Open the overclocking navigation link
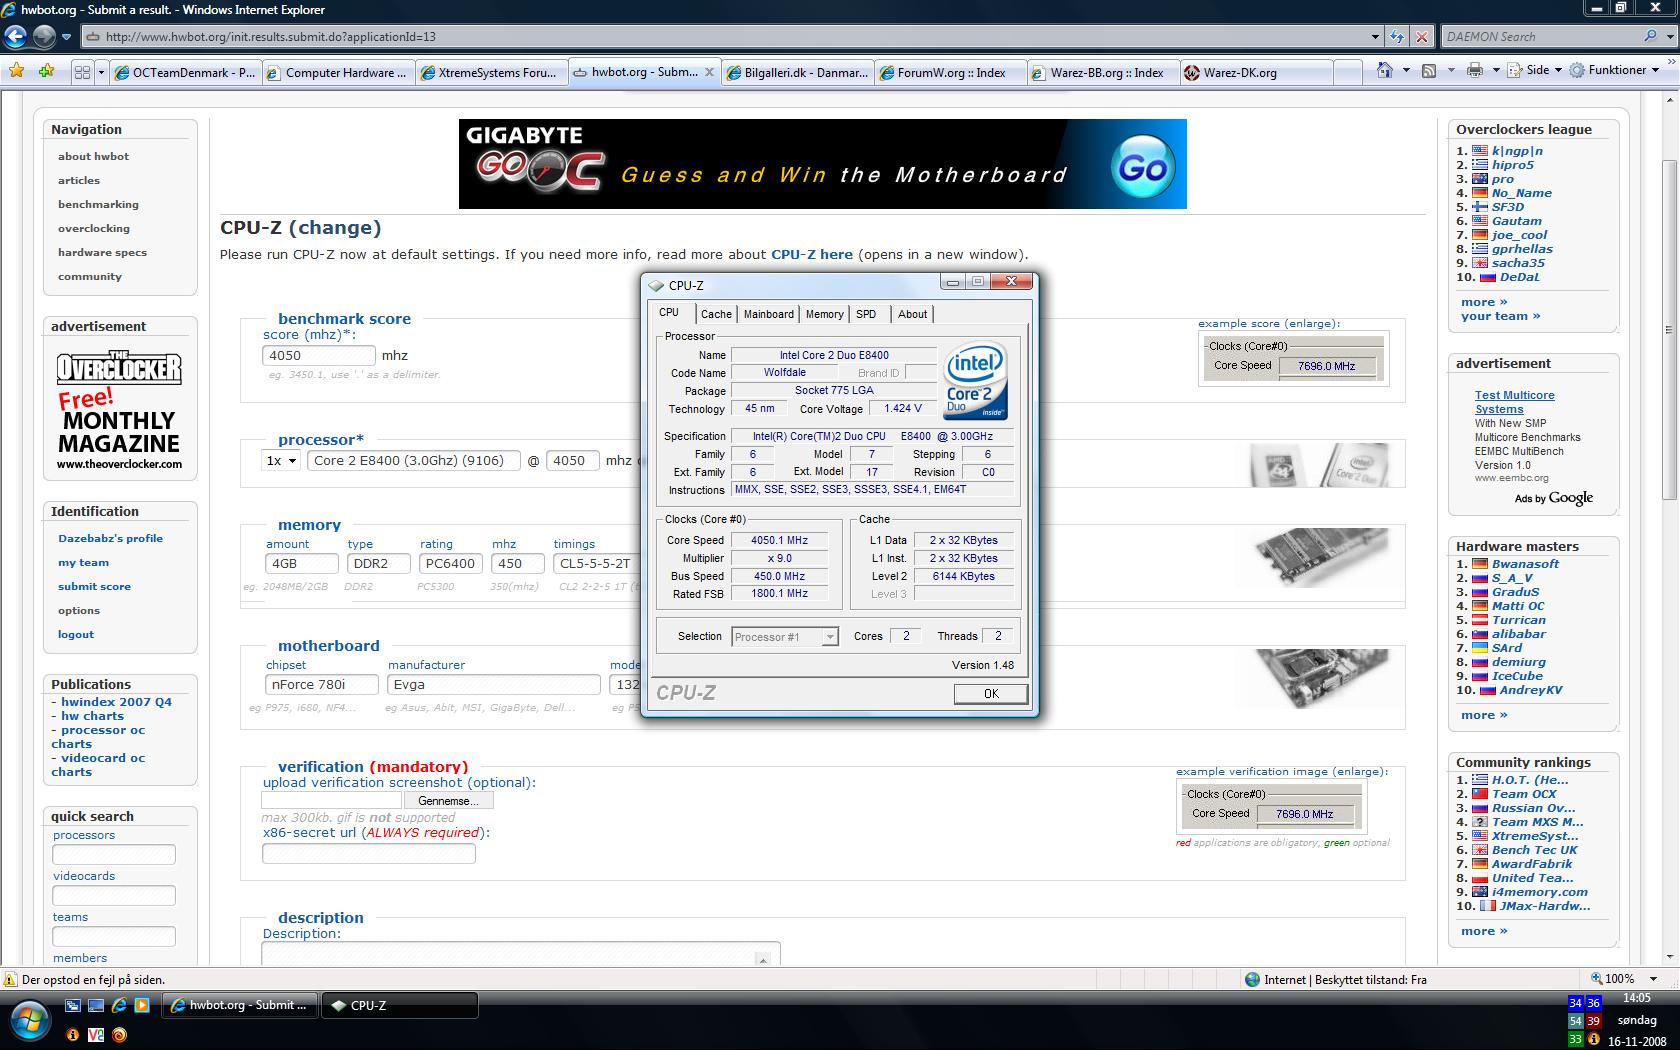 [x=94, y=228]
